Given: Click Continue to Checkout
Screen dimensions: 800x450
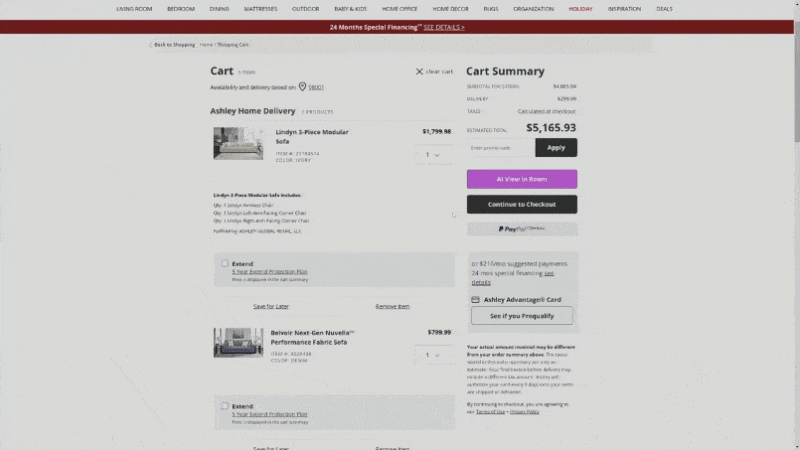Looking at the screenshot, I should pos(522,204).
